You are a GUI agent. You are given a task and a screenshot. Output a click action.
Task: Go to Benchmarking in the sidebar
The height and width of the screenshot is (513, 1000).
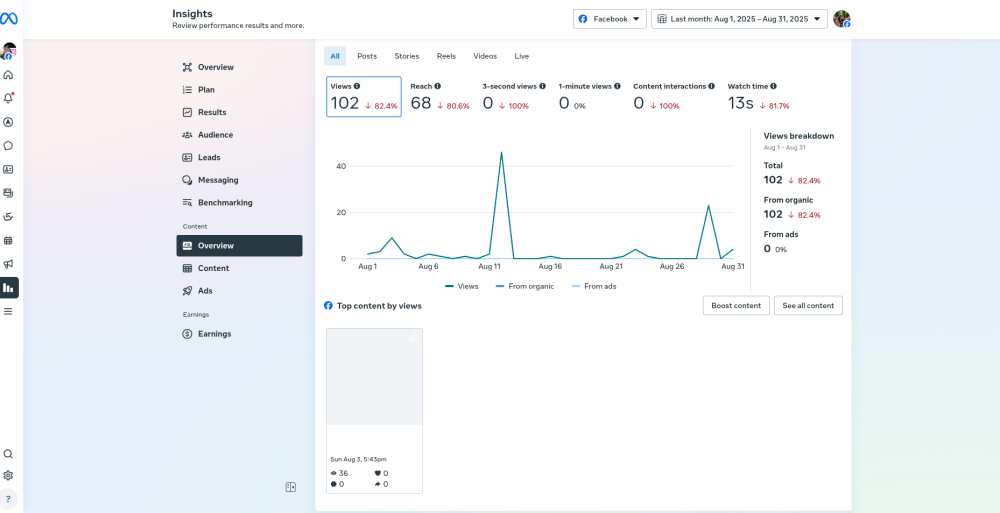(224, 203)
